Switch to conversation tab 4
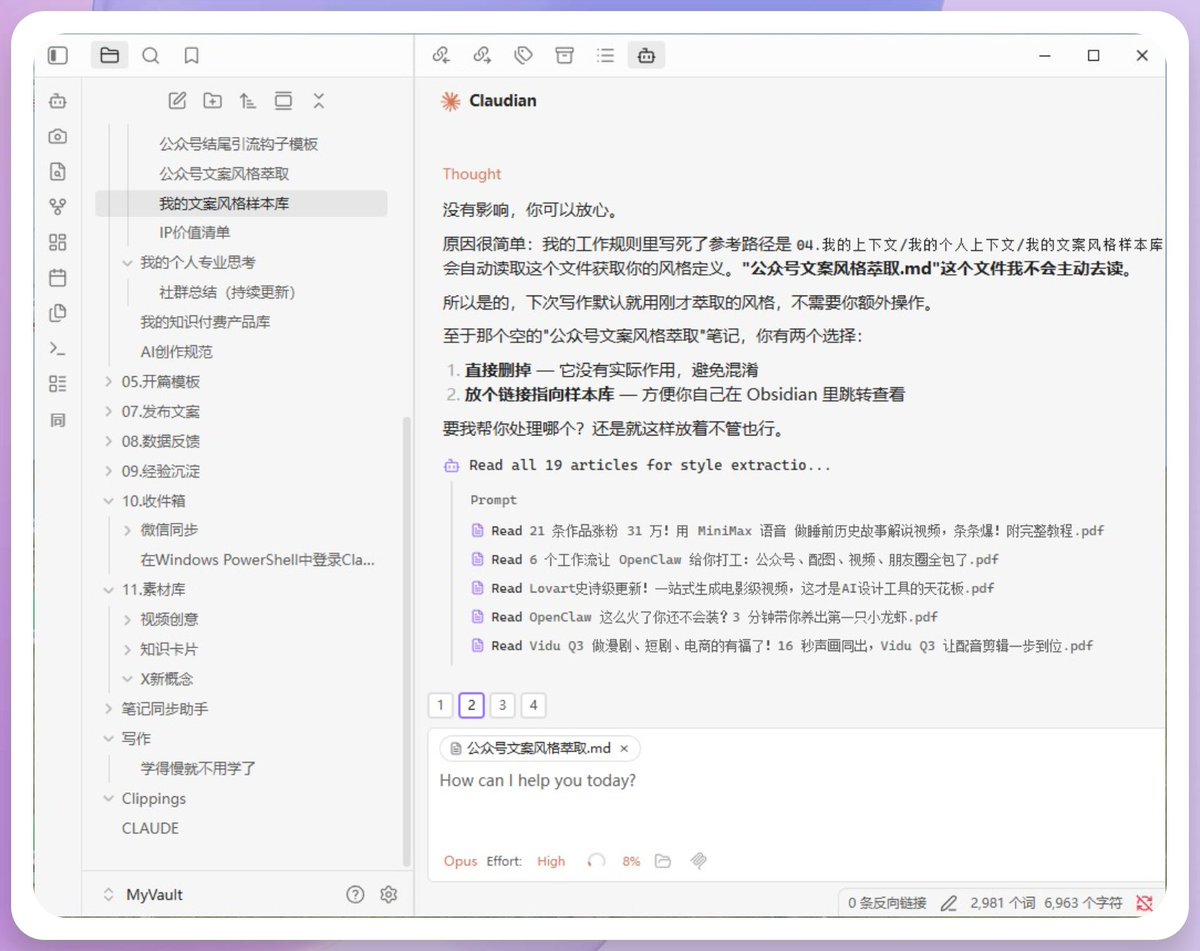 [534, 705]
